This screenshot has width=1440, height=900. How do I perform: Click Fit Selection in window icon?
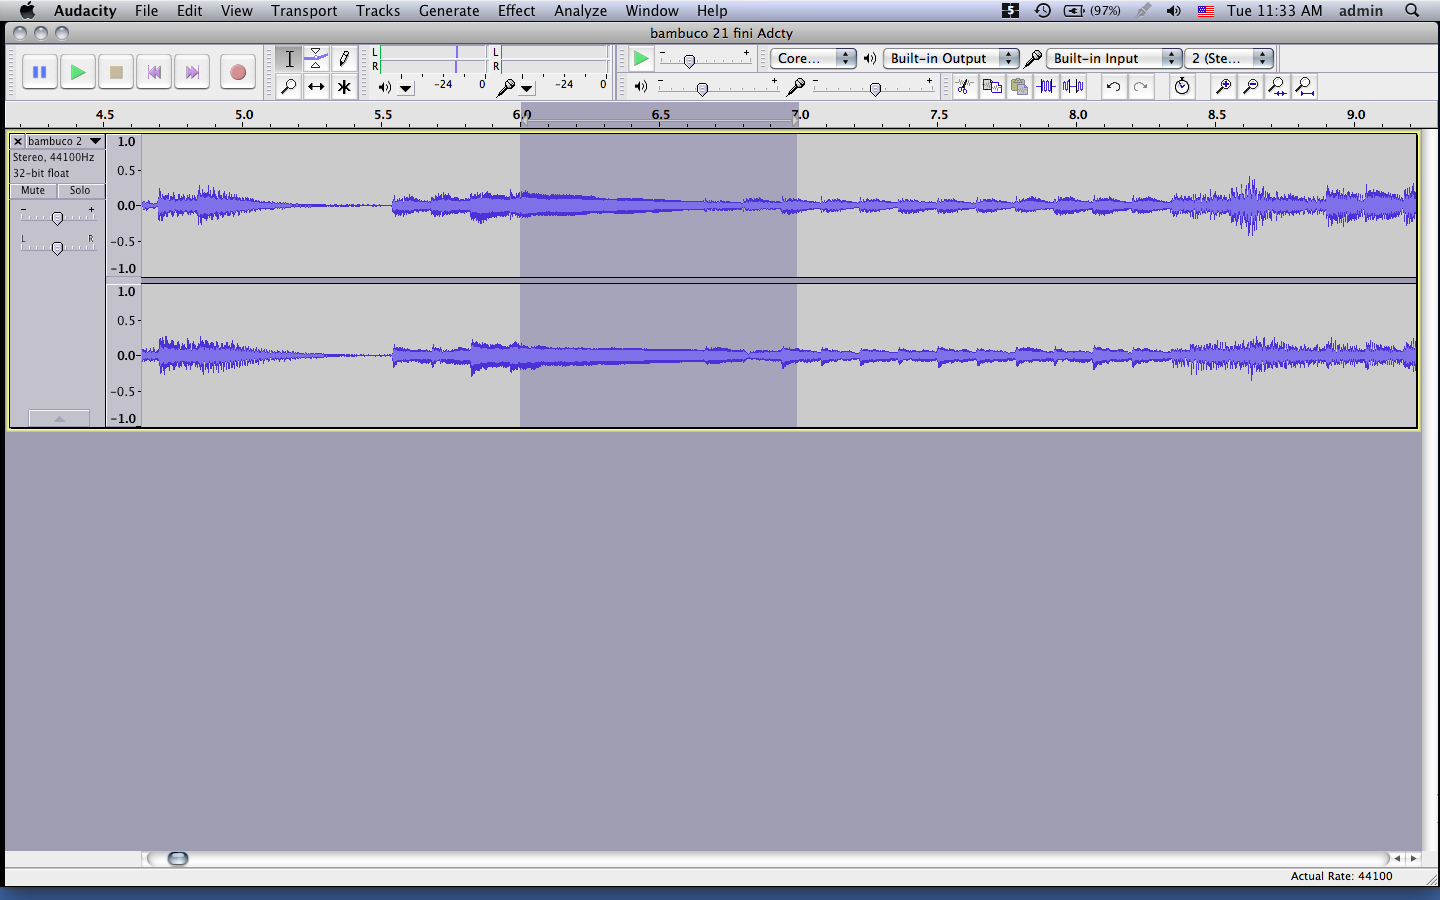[1277, 87]
